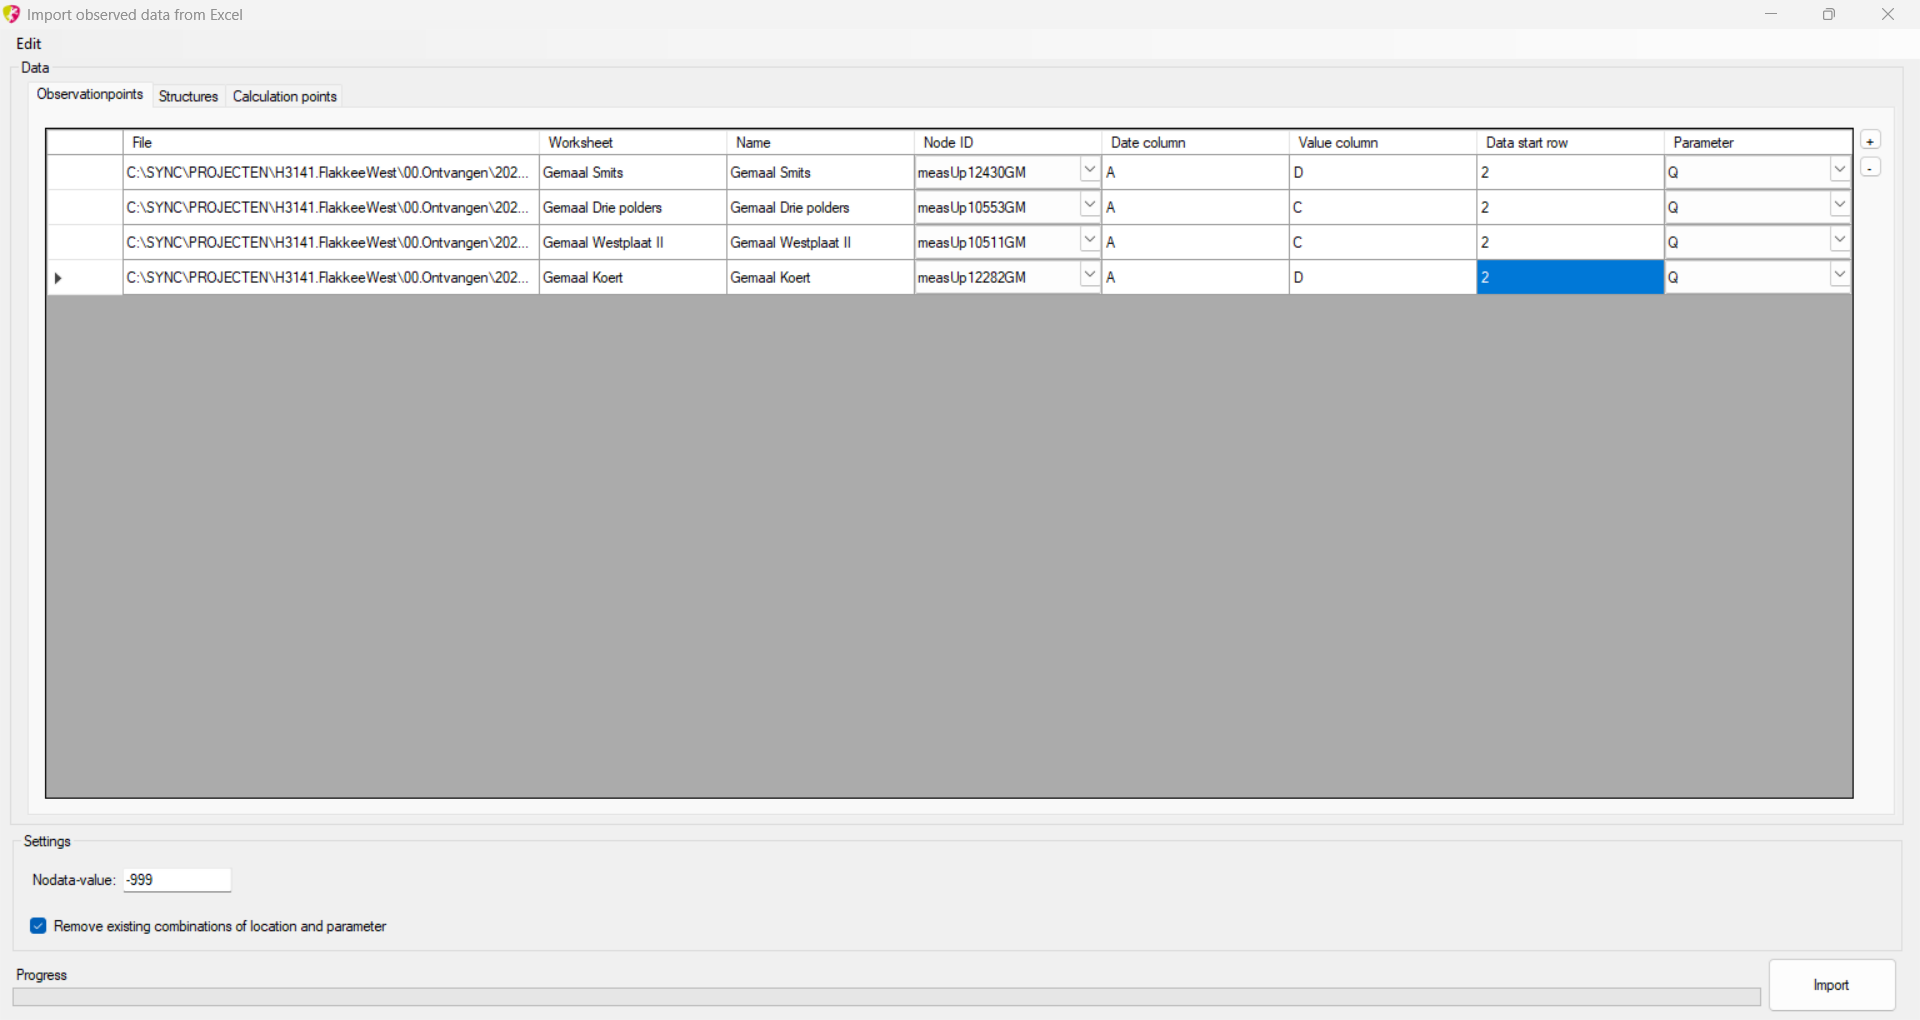The height and width of the screenshot is (1020, 1920).
Task: Open Parameter dropdown for Gemaal Koert row
Action: (1839, 276)
